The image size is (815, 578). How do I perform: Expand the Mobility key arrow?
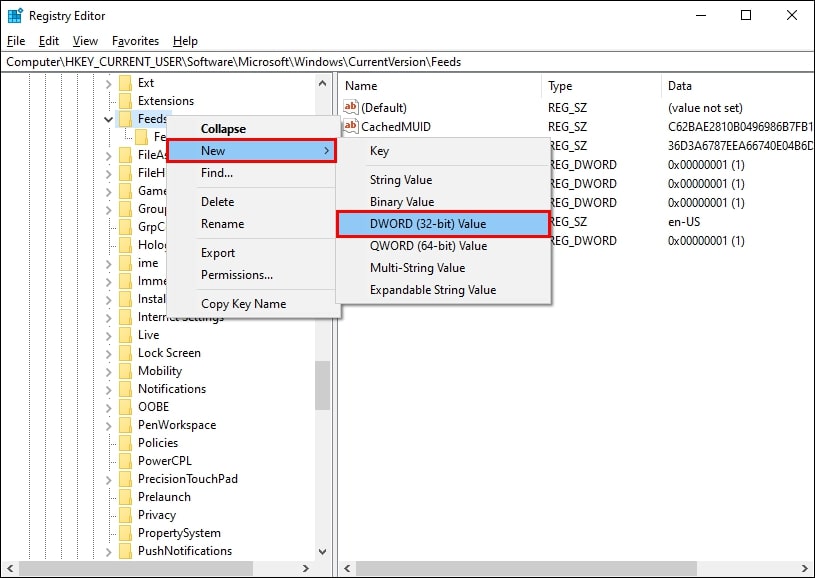tap(108, 371)
